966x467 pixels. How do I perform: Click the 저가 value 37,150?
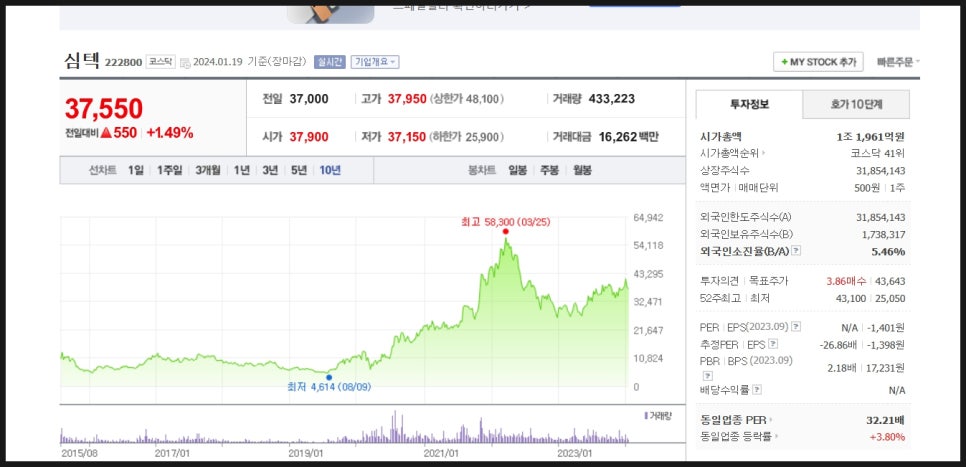pos(407,137)
